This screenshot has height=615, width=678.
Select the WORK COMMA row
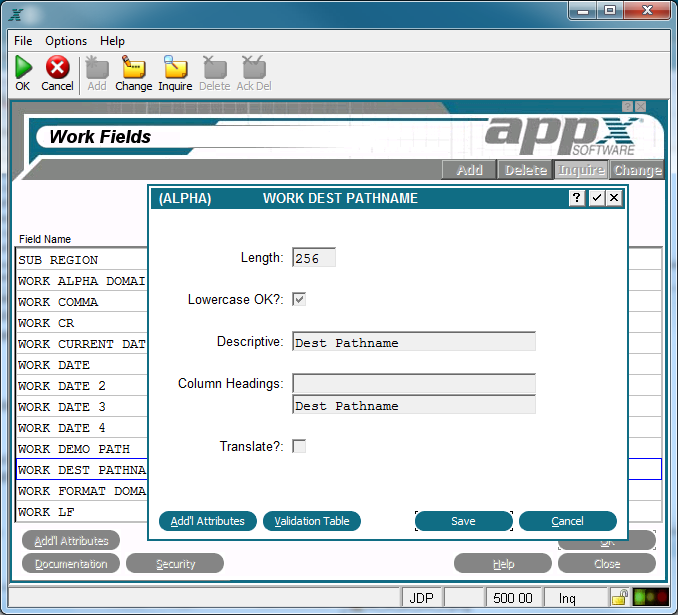point(82,302)
